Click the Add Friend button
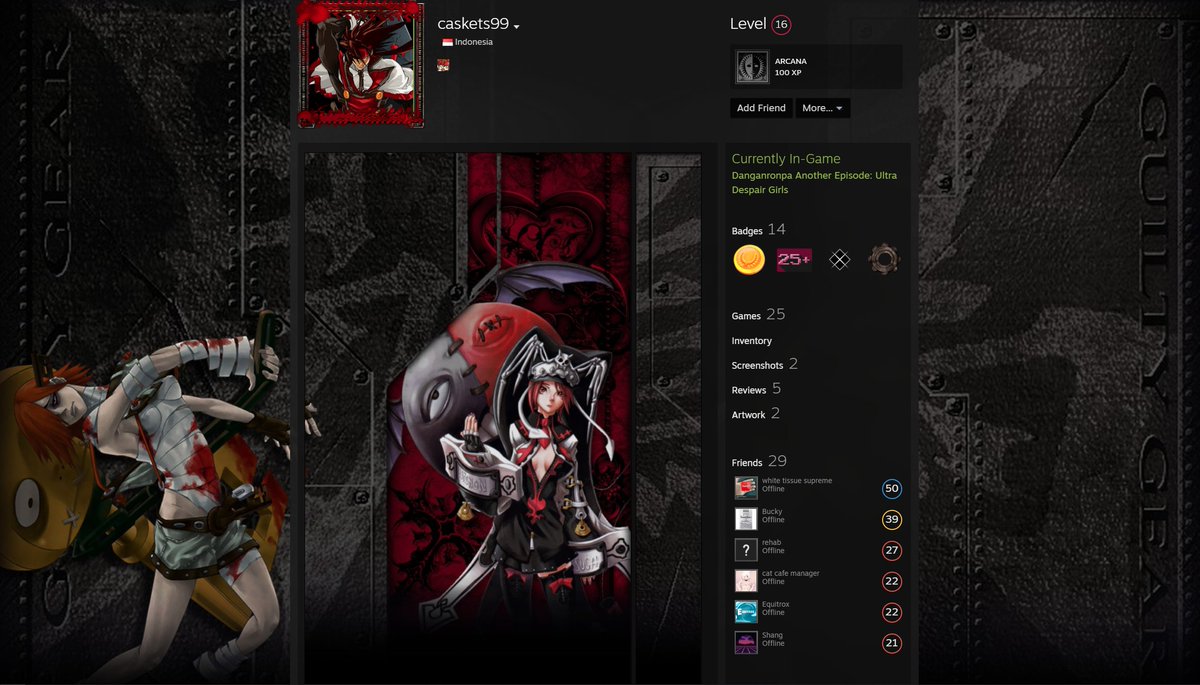This screenshot has height=685, width=1200. point(761,108)
